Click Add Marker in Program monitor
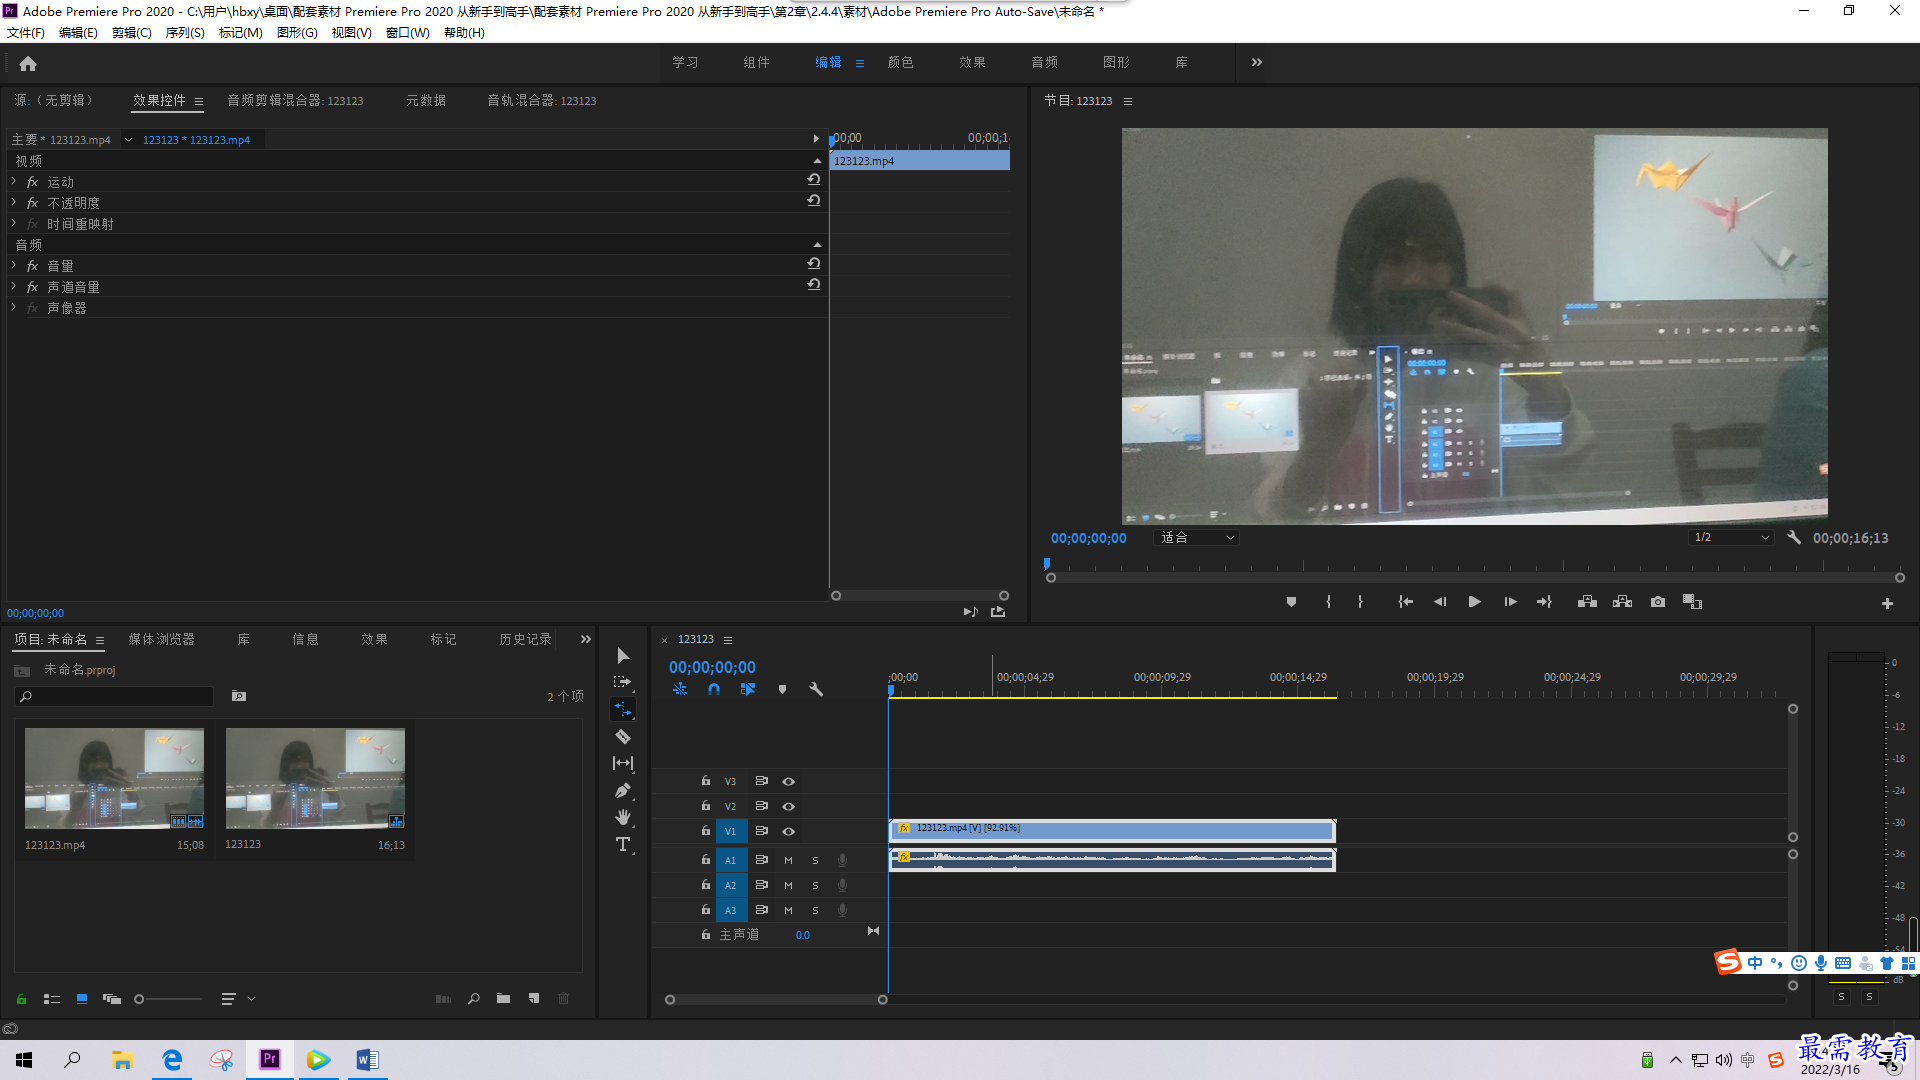1920x1080 pixels. click(1291, 602)
